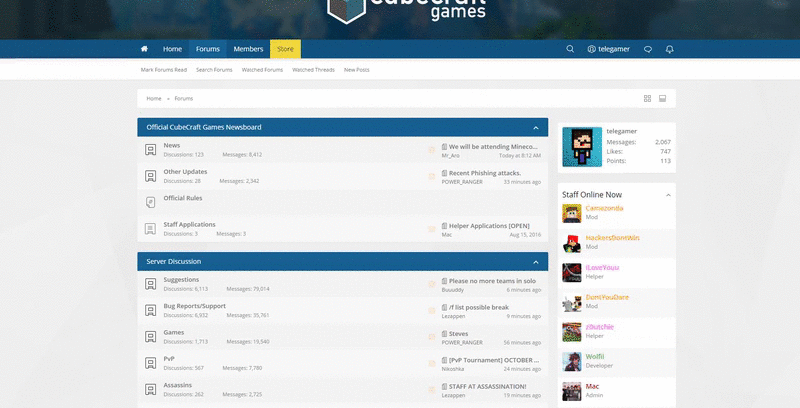Open the PvP forum link

(169, 359)
